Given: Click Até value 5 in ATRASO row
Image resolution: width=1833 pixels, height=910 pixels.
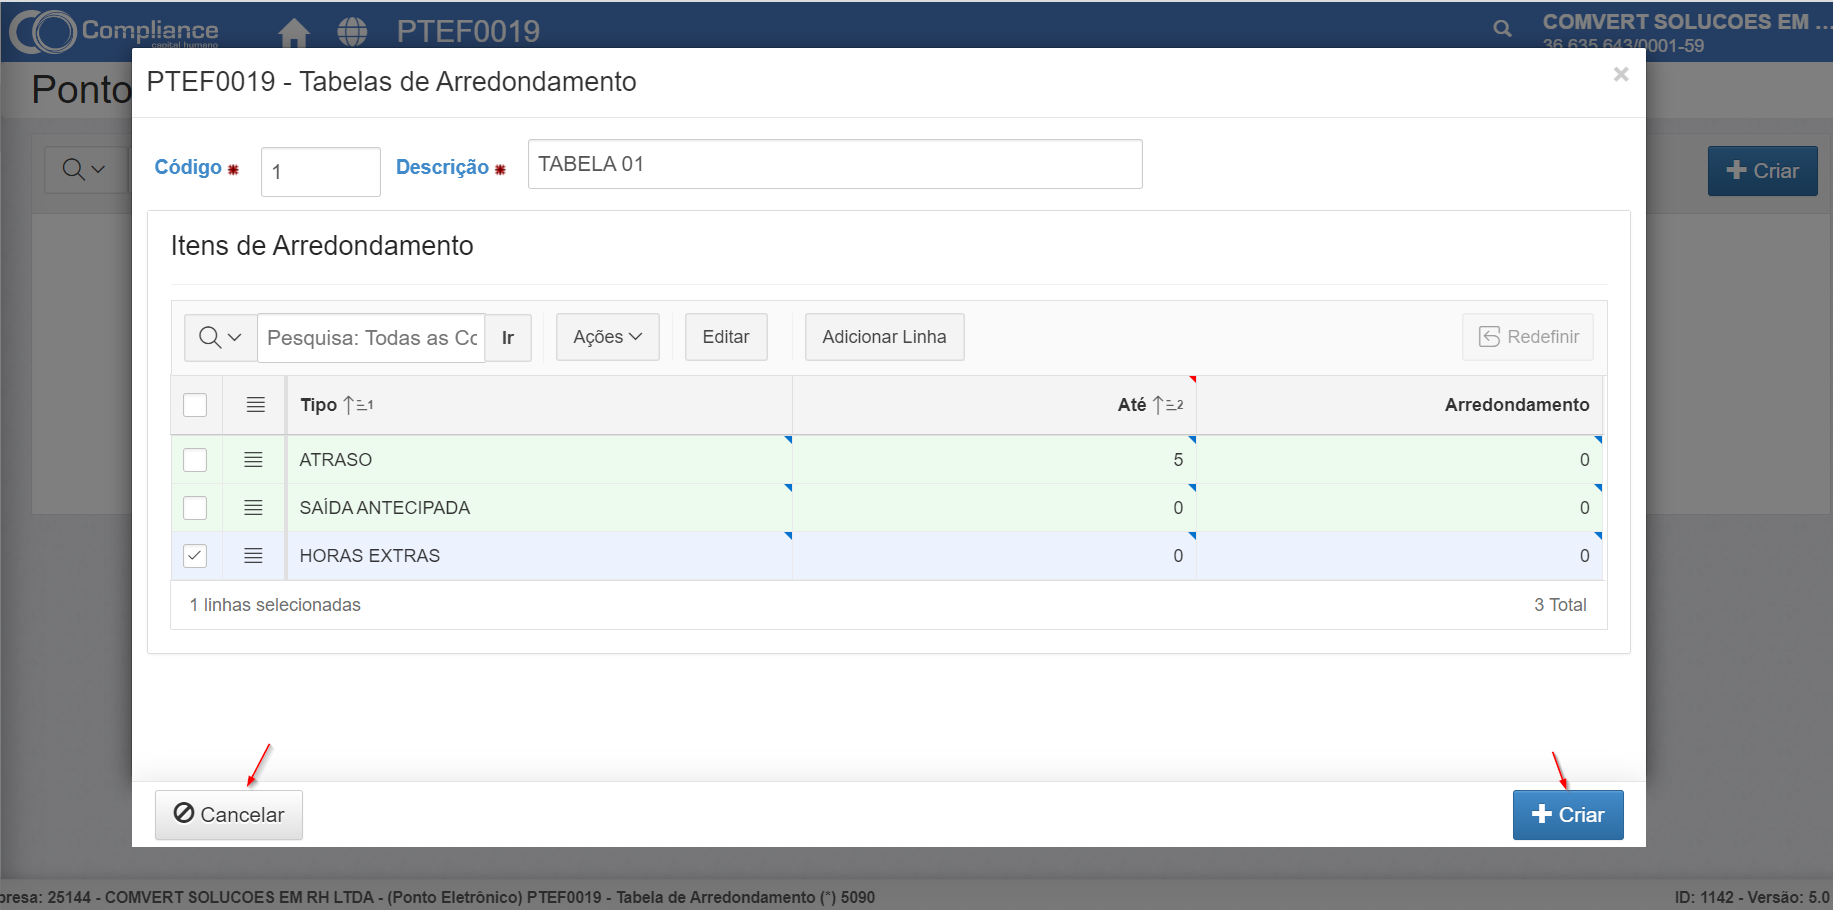Looking at the screenshot, I should click(x=995, y=460).
